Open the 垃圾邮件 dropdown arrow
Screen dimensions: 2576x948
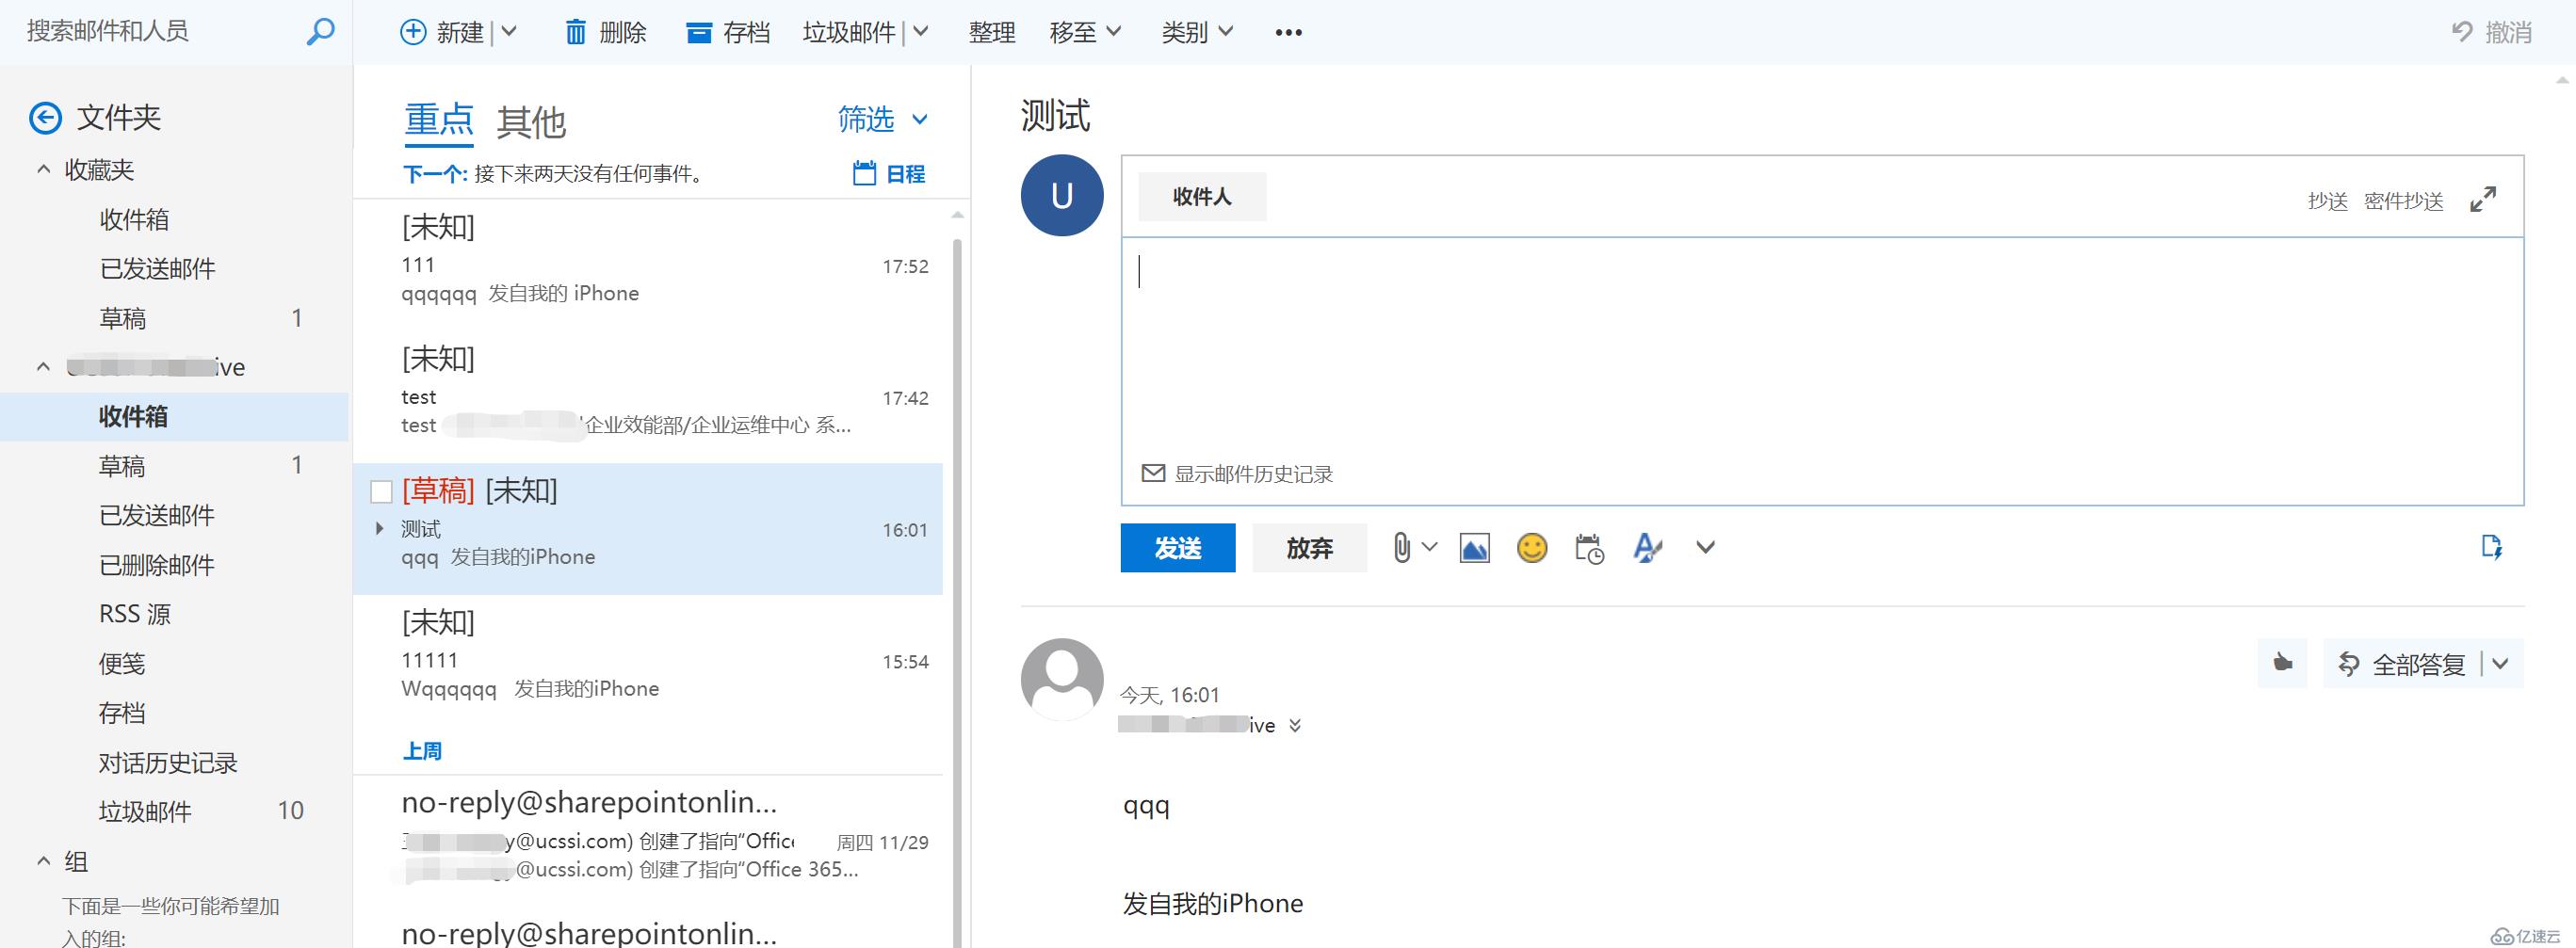coord(921,32)
